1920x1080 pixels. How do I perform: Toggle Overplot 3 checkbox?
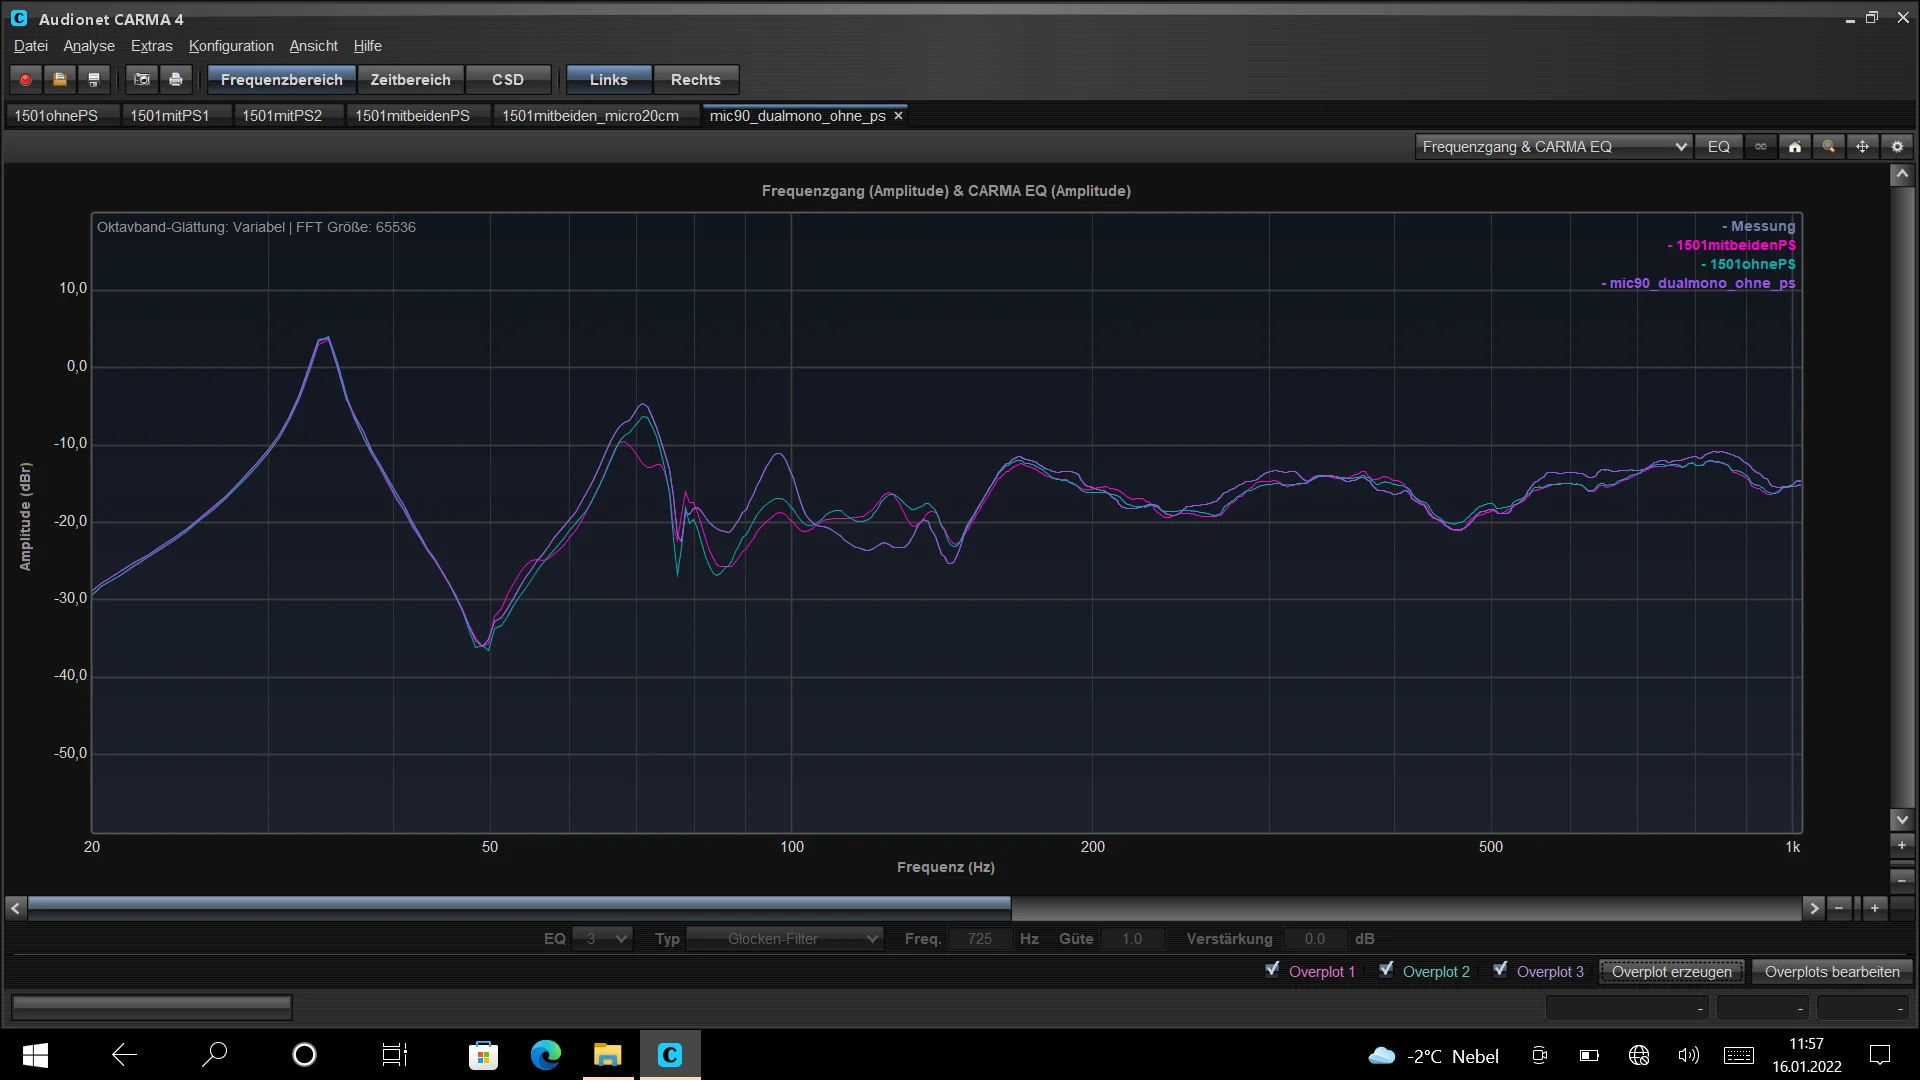pyautogui.click(x=1500, y=969)
